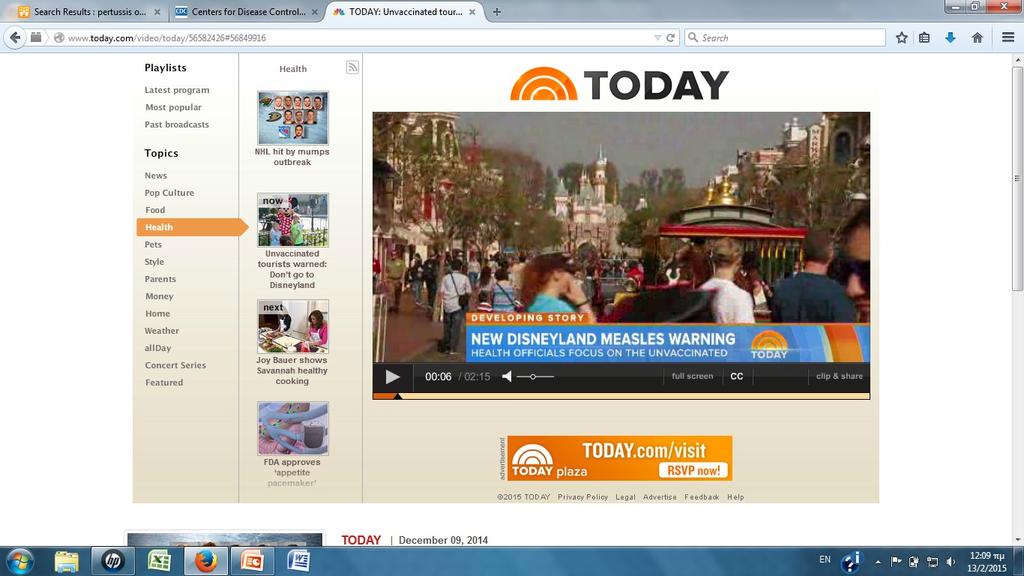Select Most popular playlist
The height and width of the screenshot is (576, 1024).
(173, 107)
